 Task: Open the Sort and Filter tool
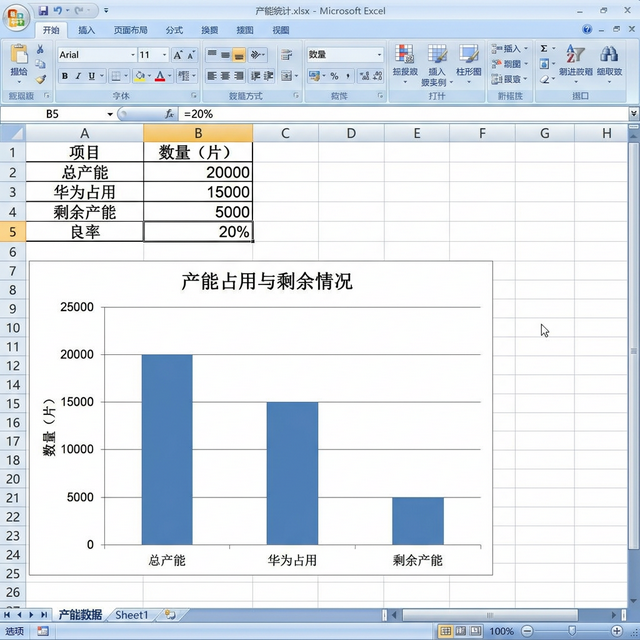click(575, 58)
